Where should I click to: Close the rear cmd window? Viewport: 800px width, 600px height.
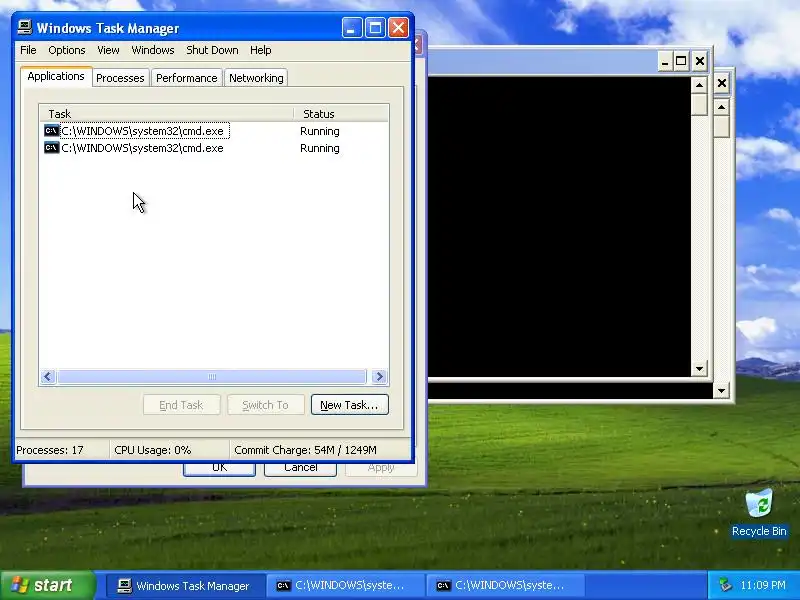pos(721,83)
